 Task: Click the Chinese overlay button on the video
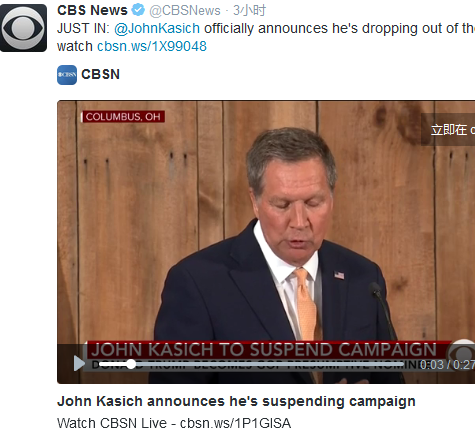point(448,129)
